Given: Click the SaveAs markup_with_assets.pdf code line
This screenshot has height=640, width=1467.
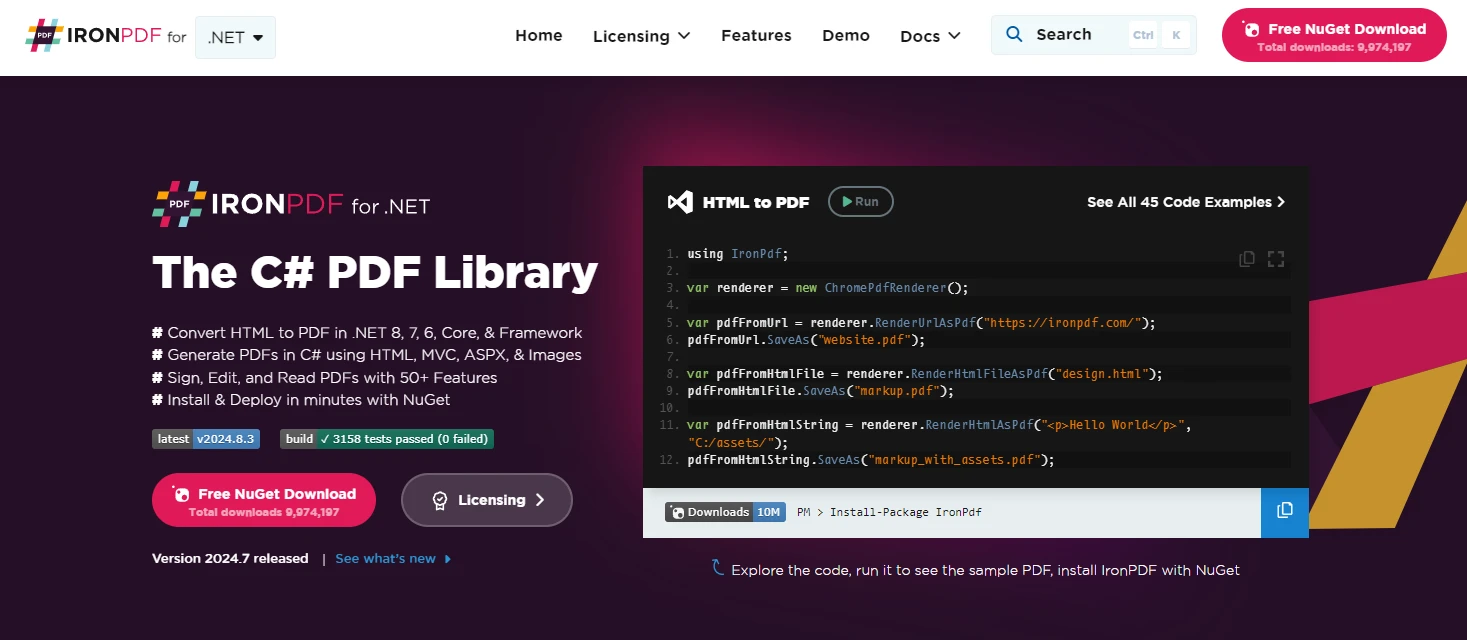Looking at the screenshot, I should click(871, 460).
